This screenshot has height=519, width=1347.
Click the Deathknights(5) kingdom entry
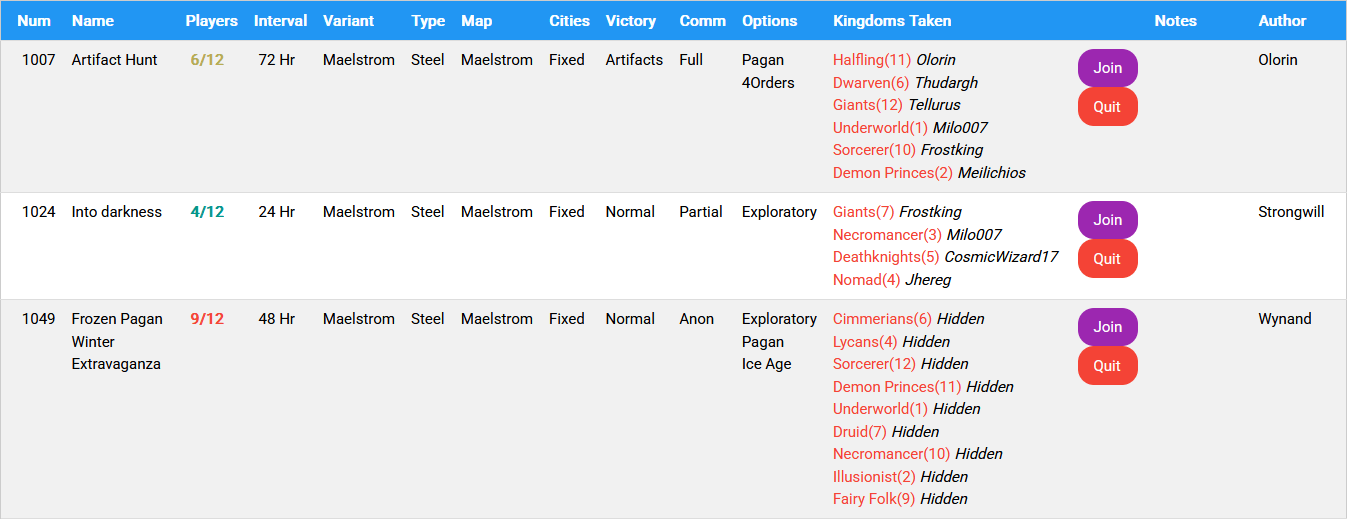[x=886, y=257]
